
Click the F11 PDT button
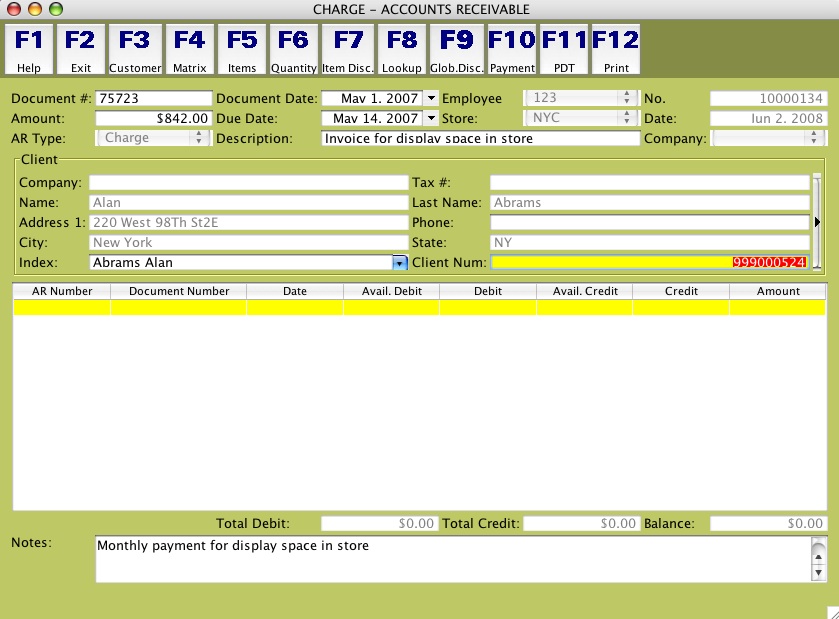(x=564, y=49)
